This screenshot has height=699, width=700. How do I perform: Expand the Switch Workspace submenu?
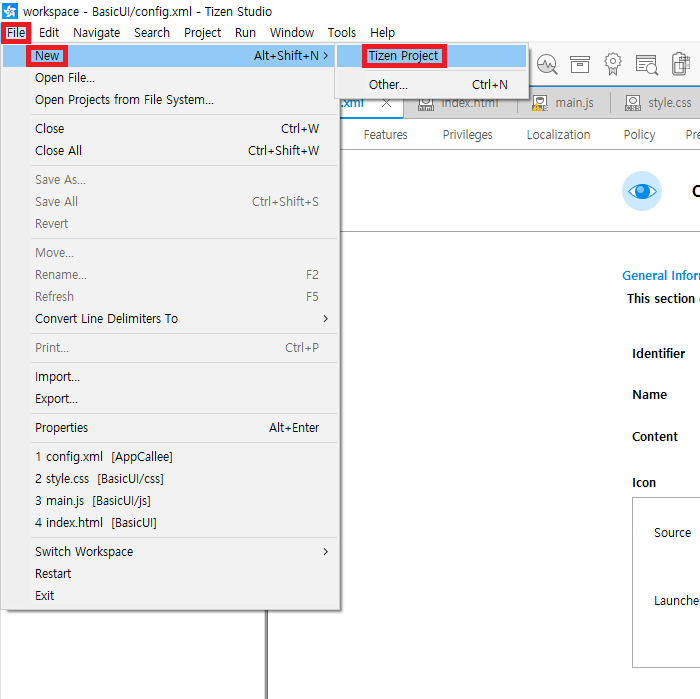326,552
